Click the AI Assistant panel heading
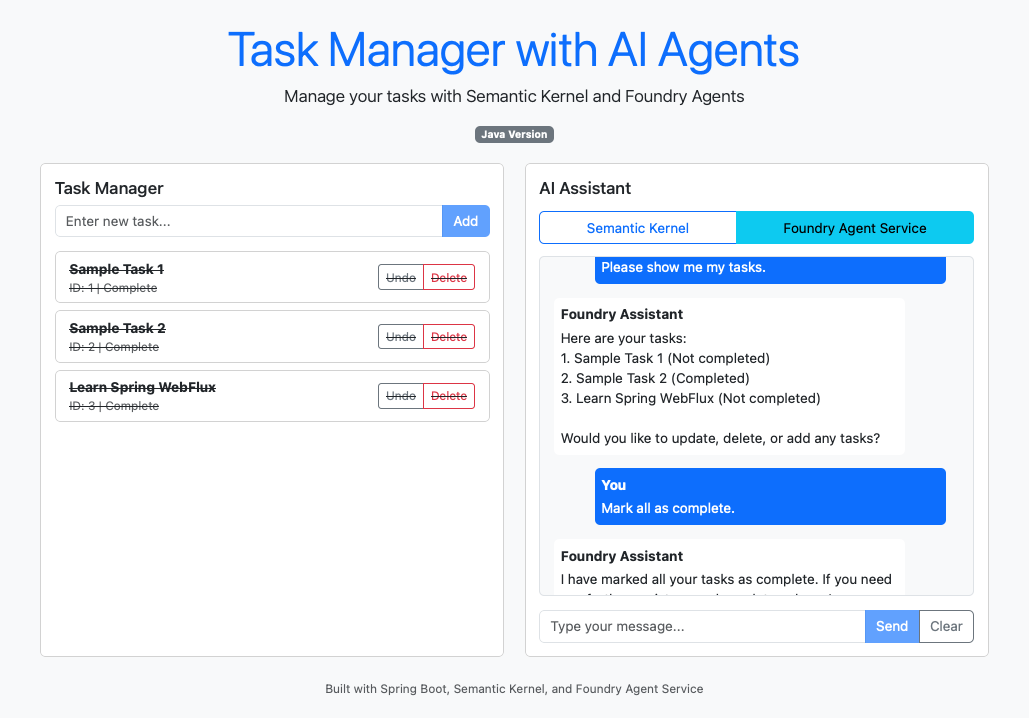Screen dimensions: 1029x718 pos(585,188)
